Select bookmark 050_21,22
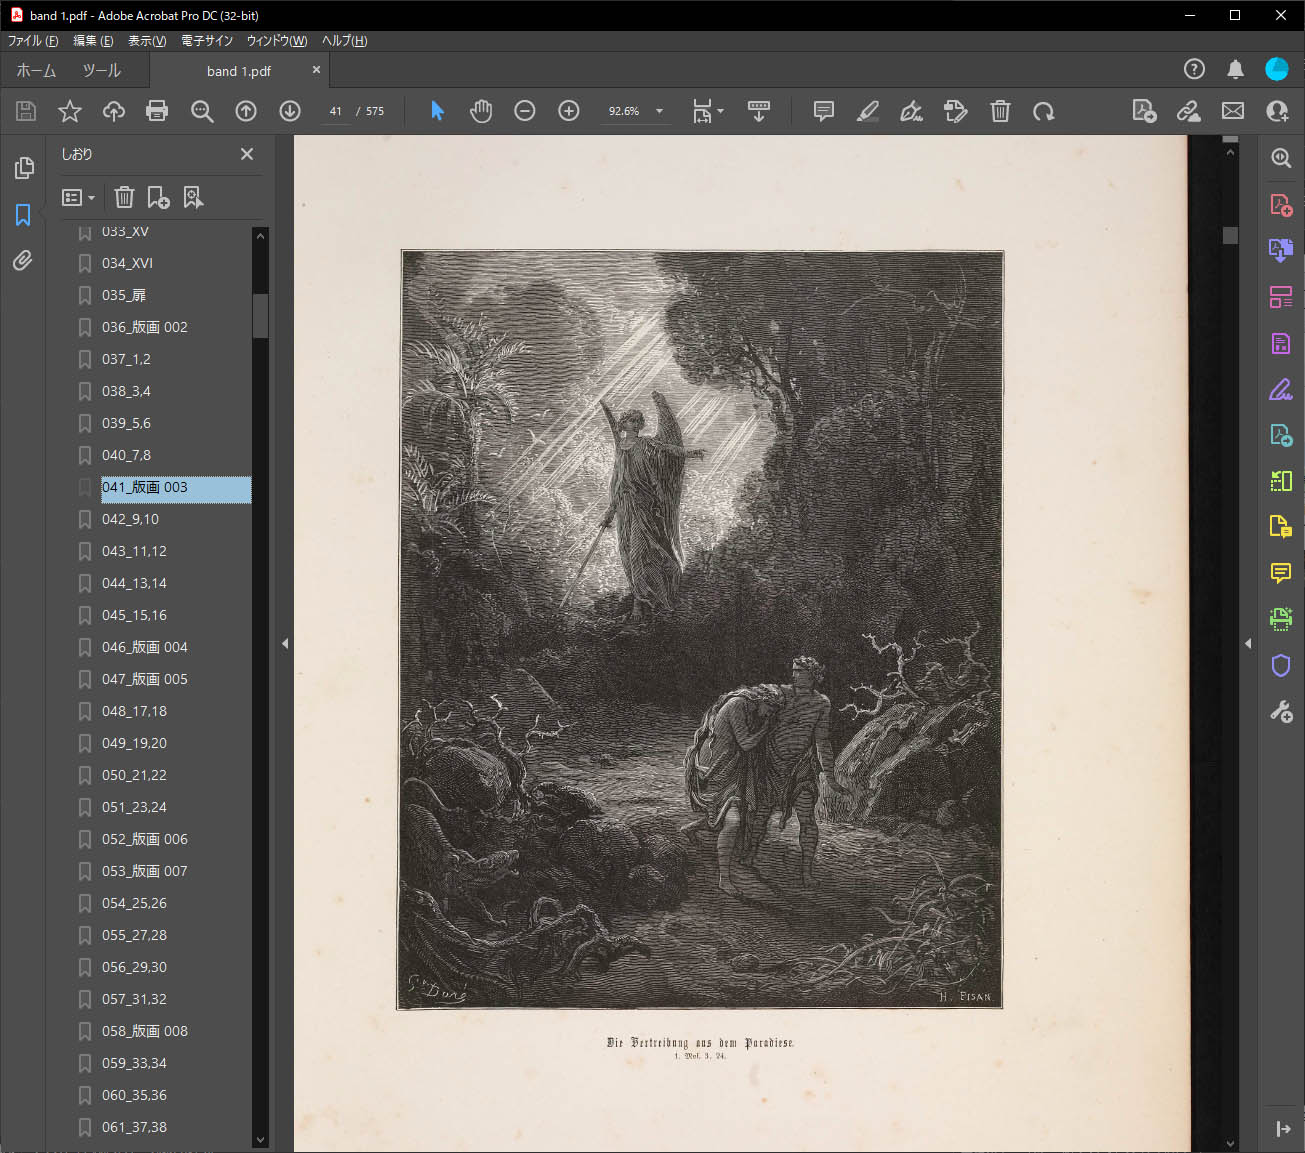 pyautogui.click(x=134, y=775)
